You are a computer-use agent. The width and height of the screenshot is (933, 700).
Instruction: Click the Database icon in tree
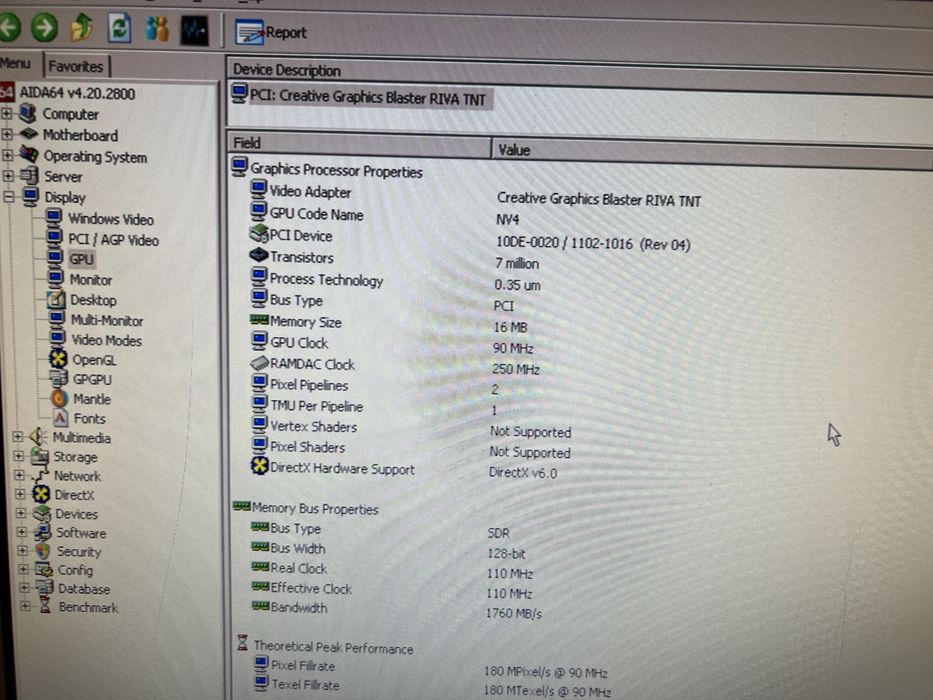(45, 588)
